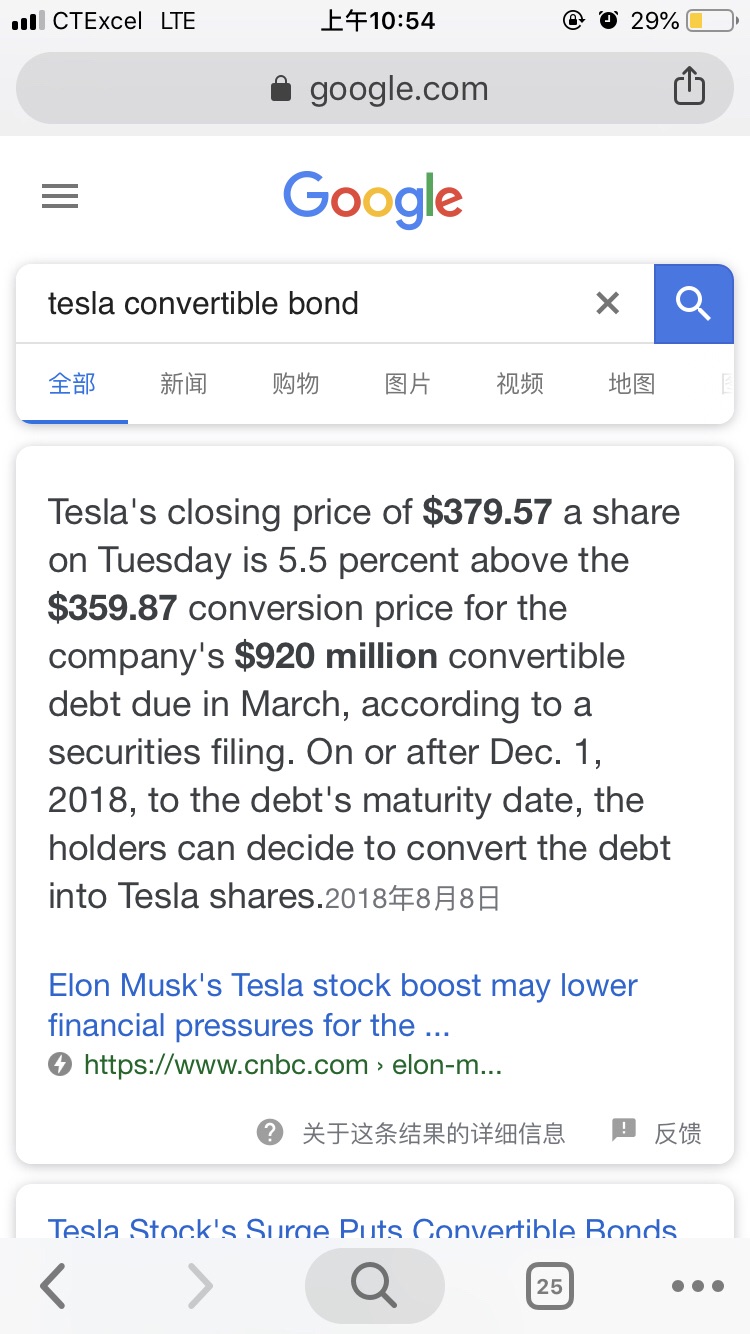Tap the Google logo
750x1334 pixels.
[x=373, y=199]
